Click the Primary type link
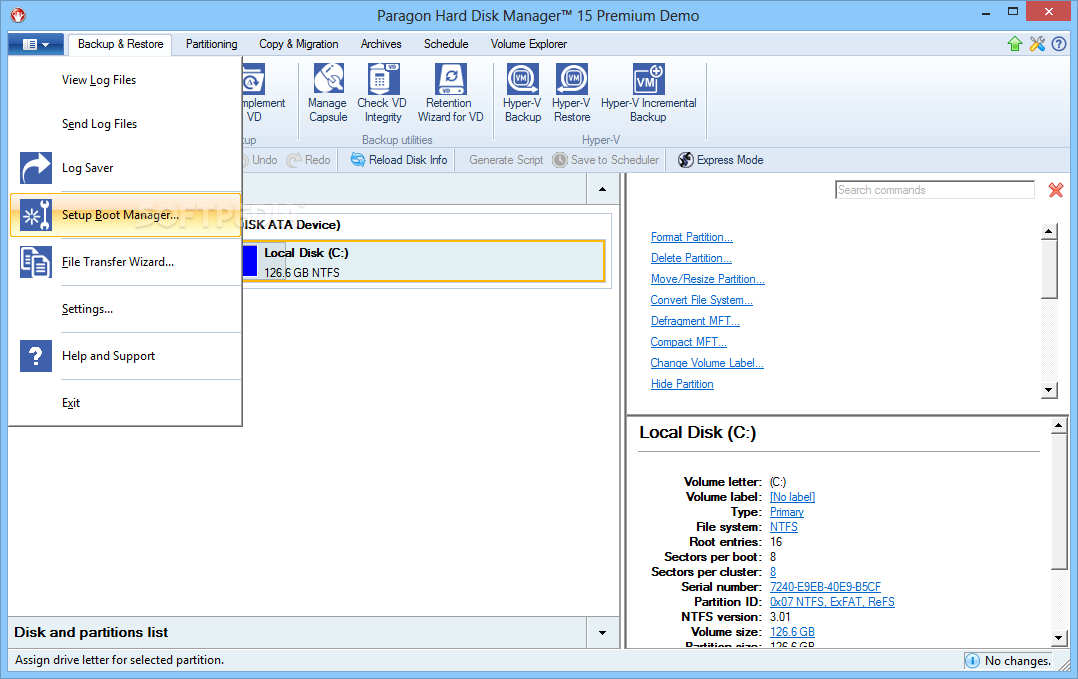The width and height of the screenshot is (1078, 679). coord(786,512)
